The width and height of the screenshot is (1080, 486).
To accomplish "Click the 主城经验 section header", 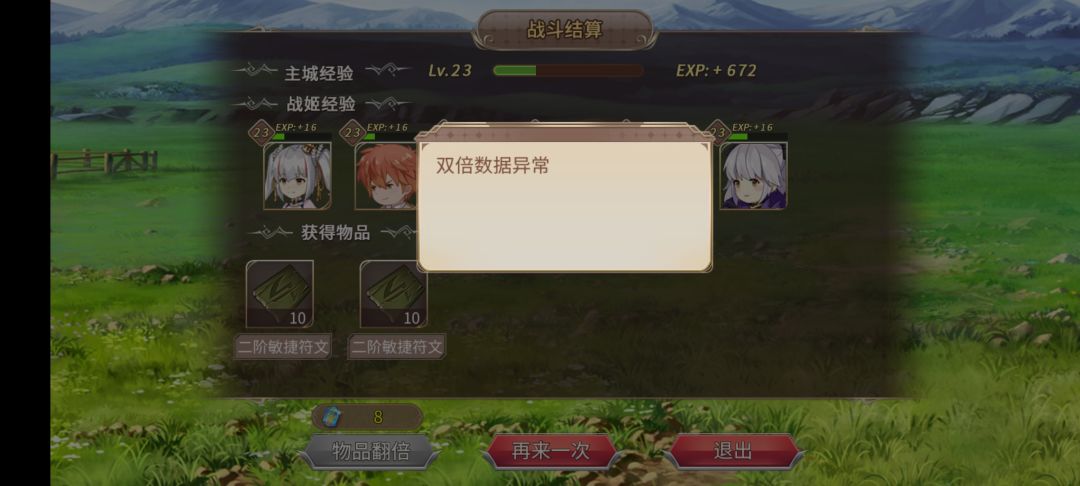I will tap(320, 72).
